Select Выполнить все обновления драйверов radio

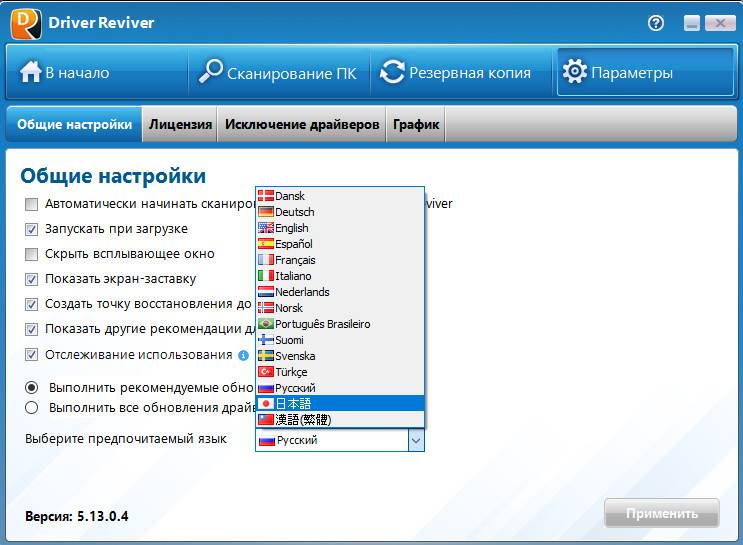point(31,408)
